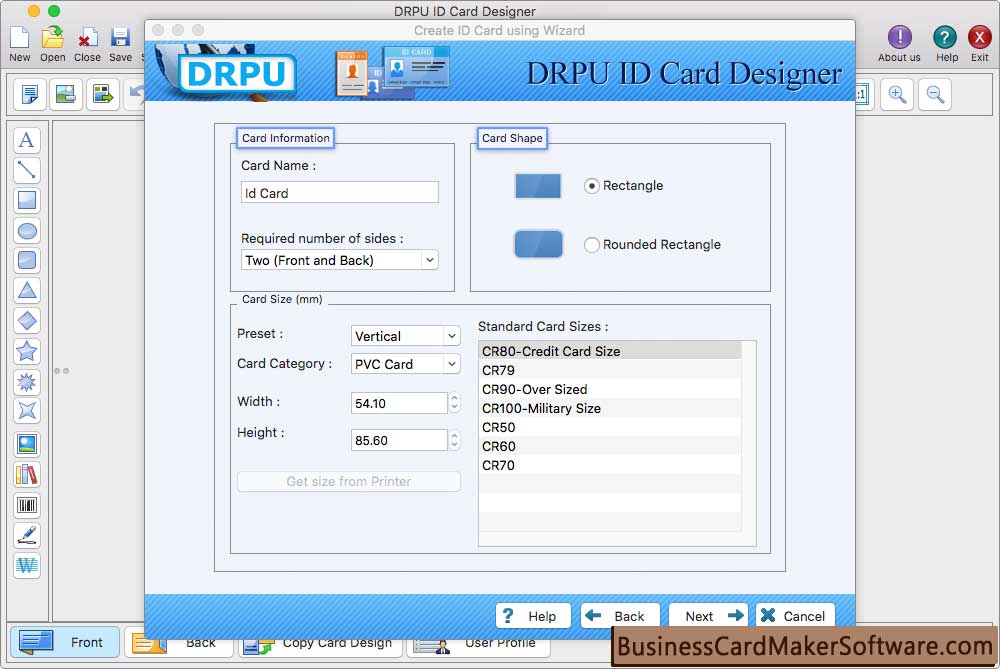The image size is (1000, 669).
Task: Select the Rectangle shape tool
Action: click(x=27, y=200)
